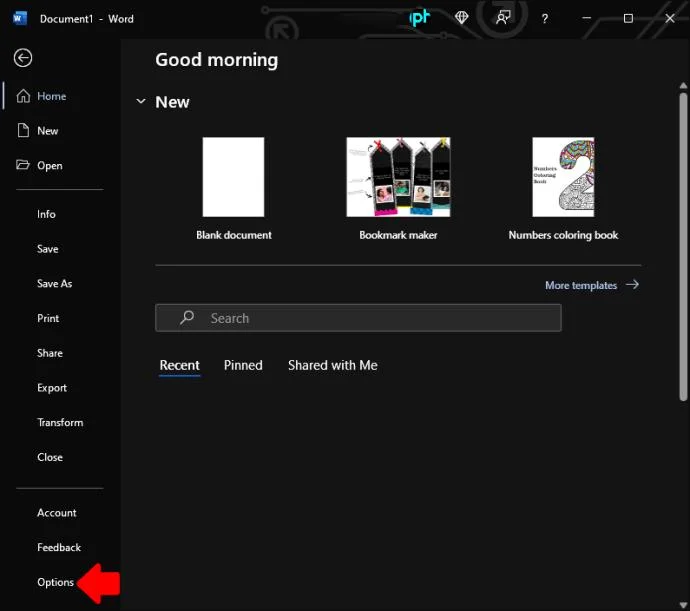Maximize the Word window
Image resolution: width=690 pixels, height=611 pixels.
[628, 18]
